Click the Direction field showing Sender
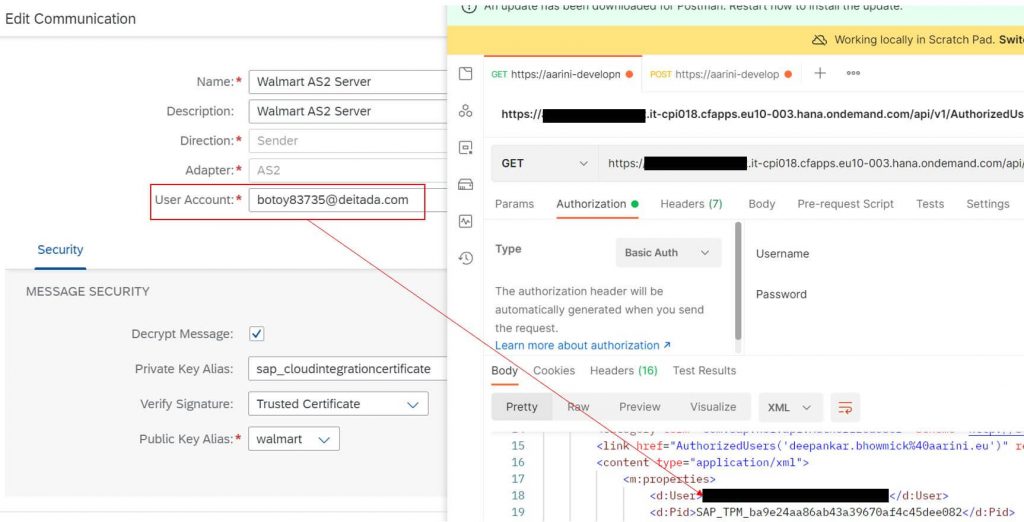This screenshot has height=522, width=1024. [347, 140]
